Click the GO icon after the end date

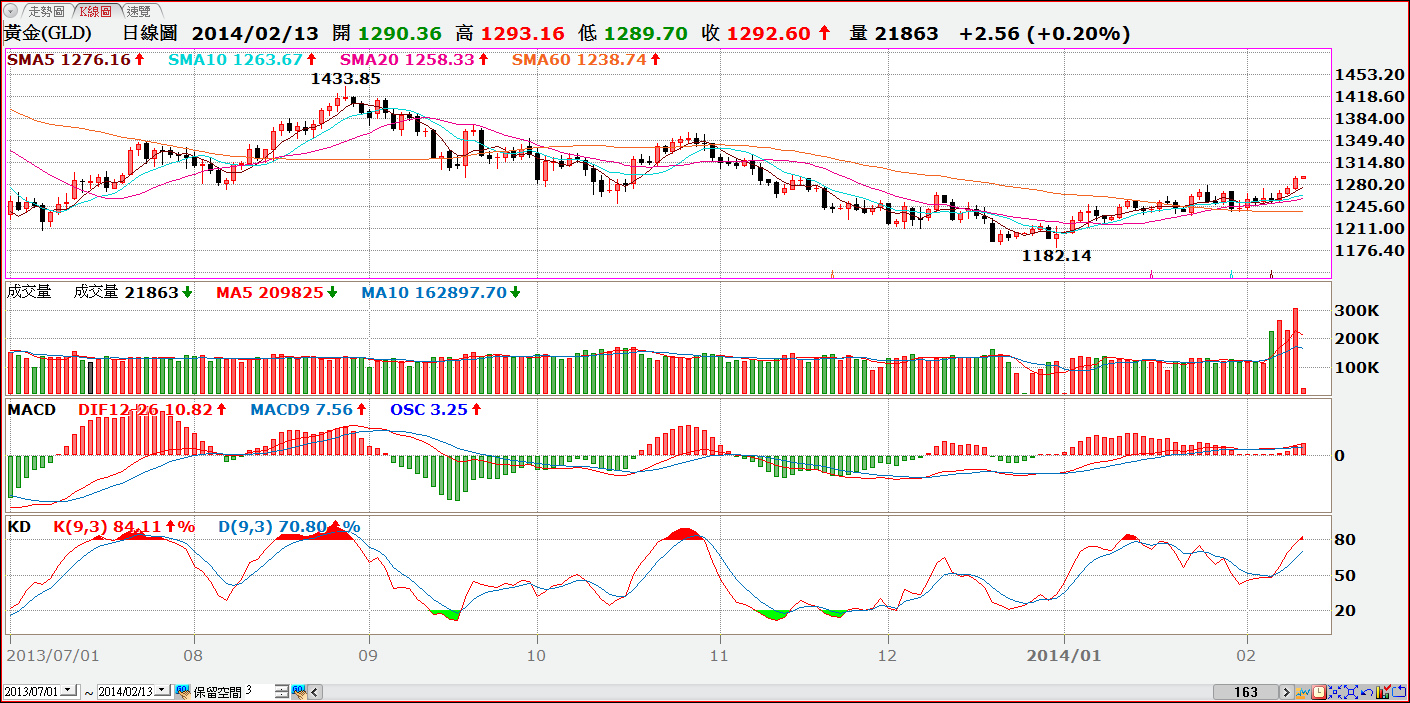point(183,691)
